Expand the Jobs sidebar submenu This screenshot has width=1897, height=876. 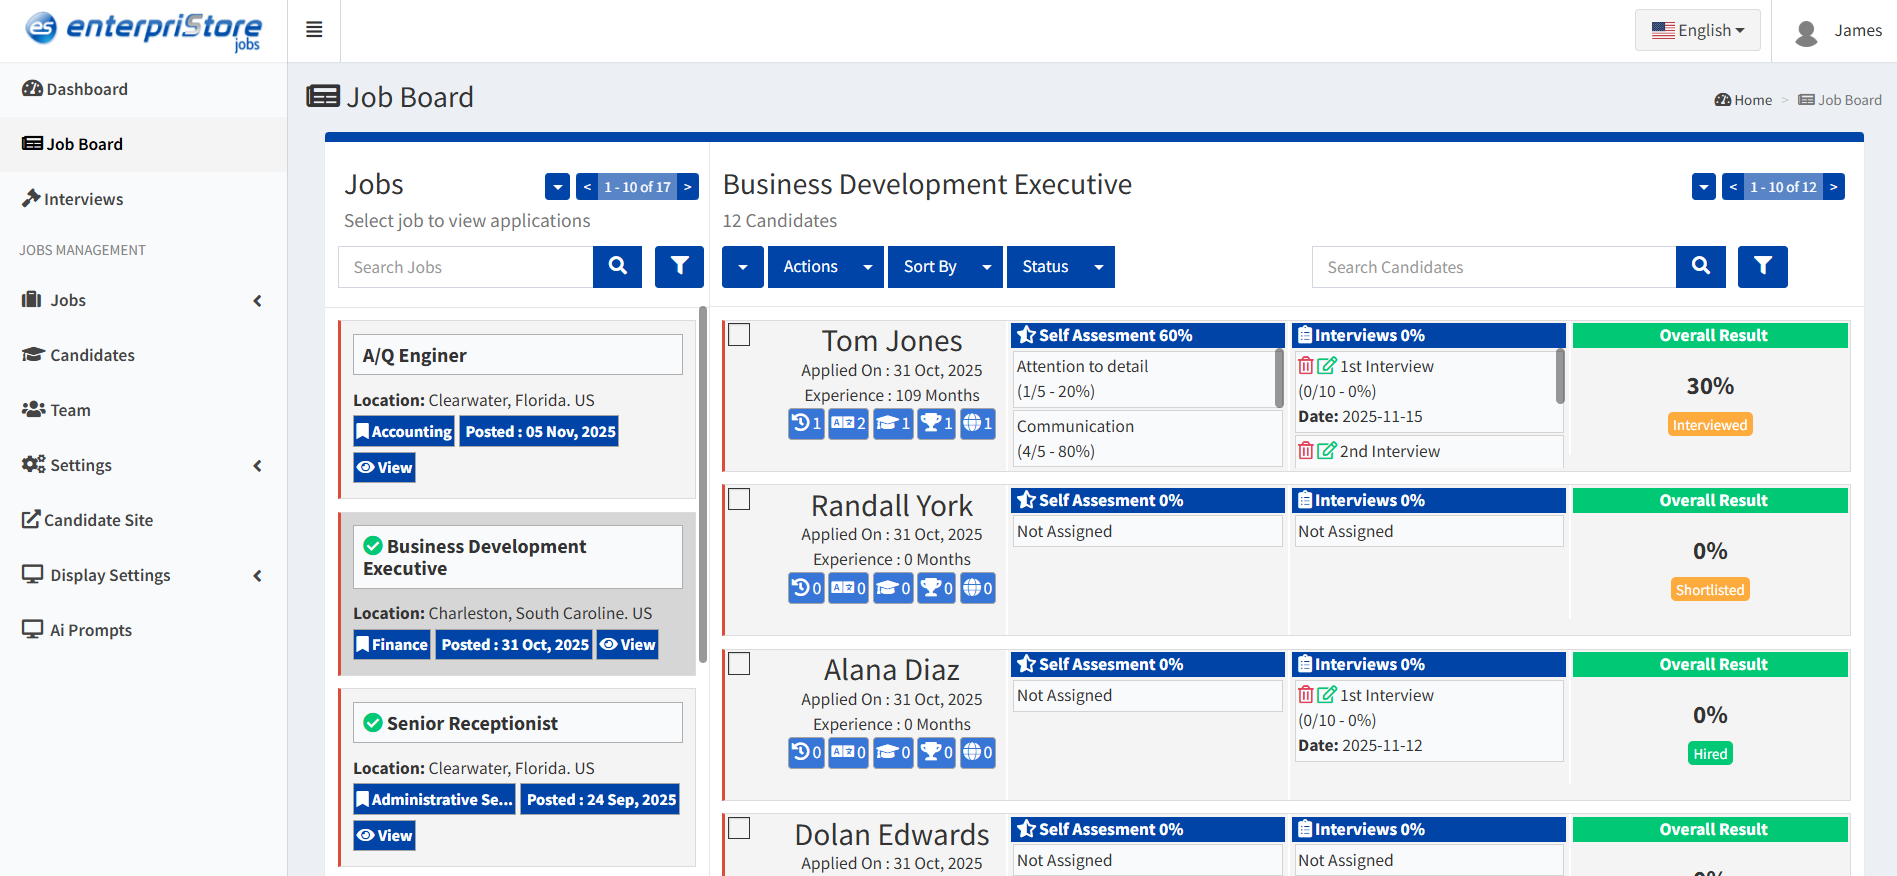[143, 300]
